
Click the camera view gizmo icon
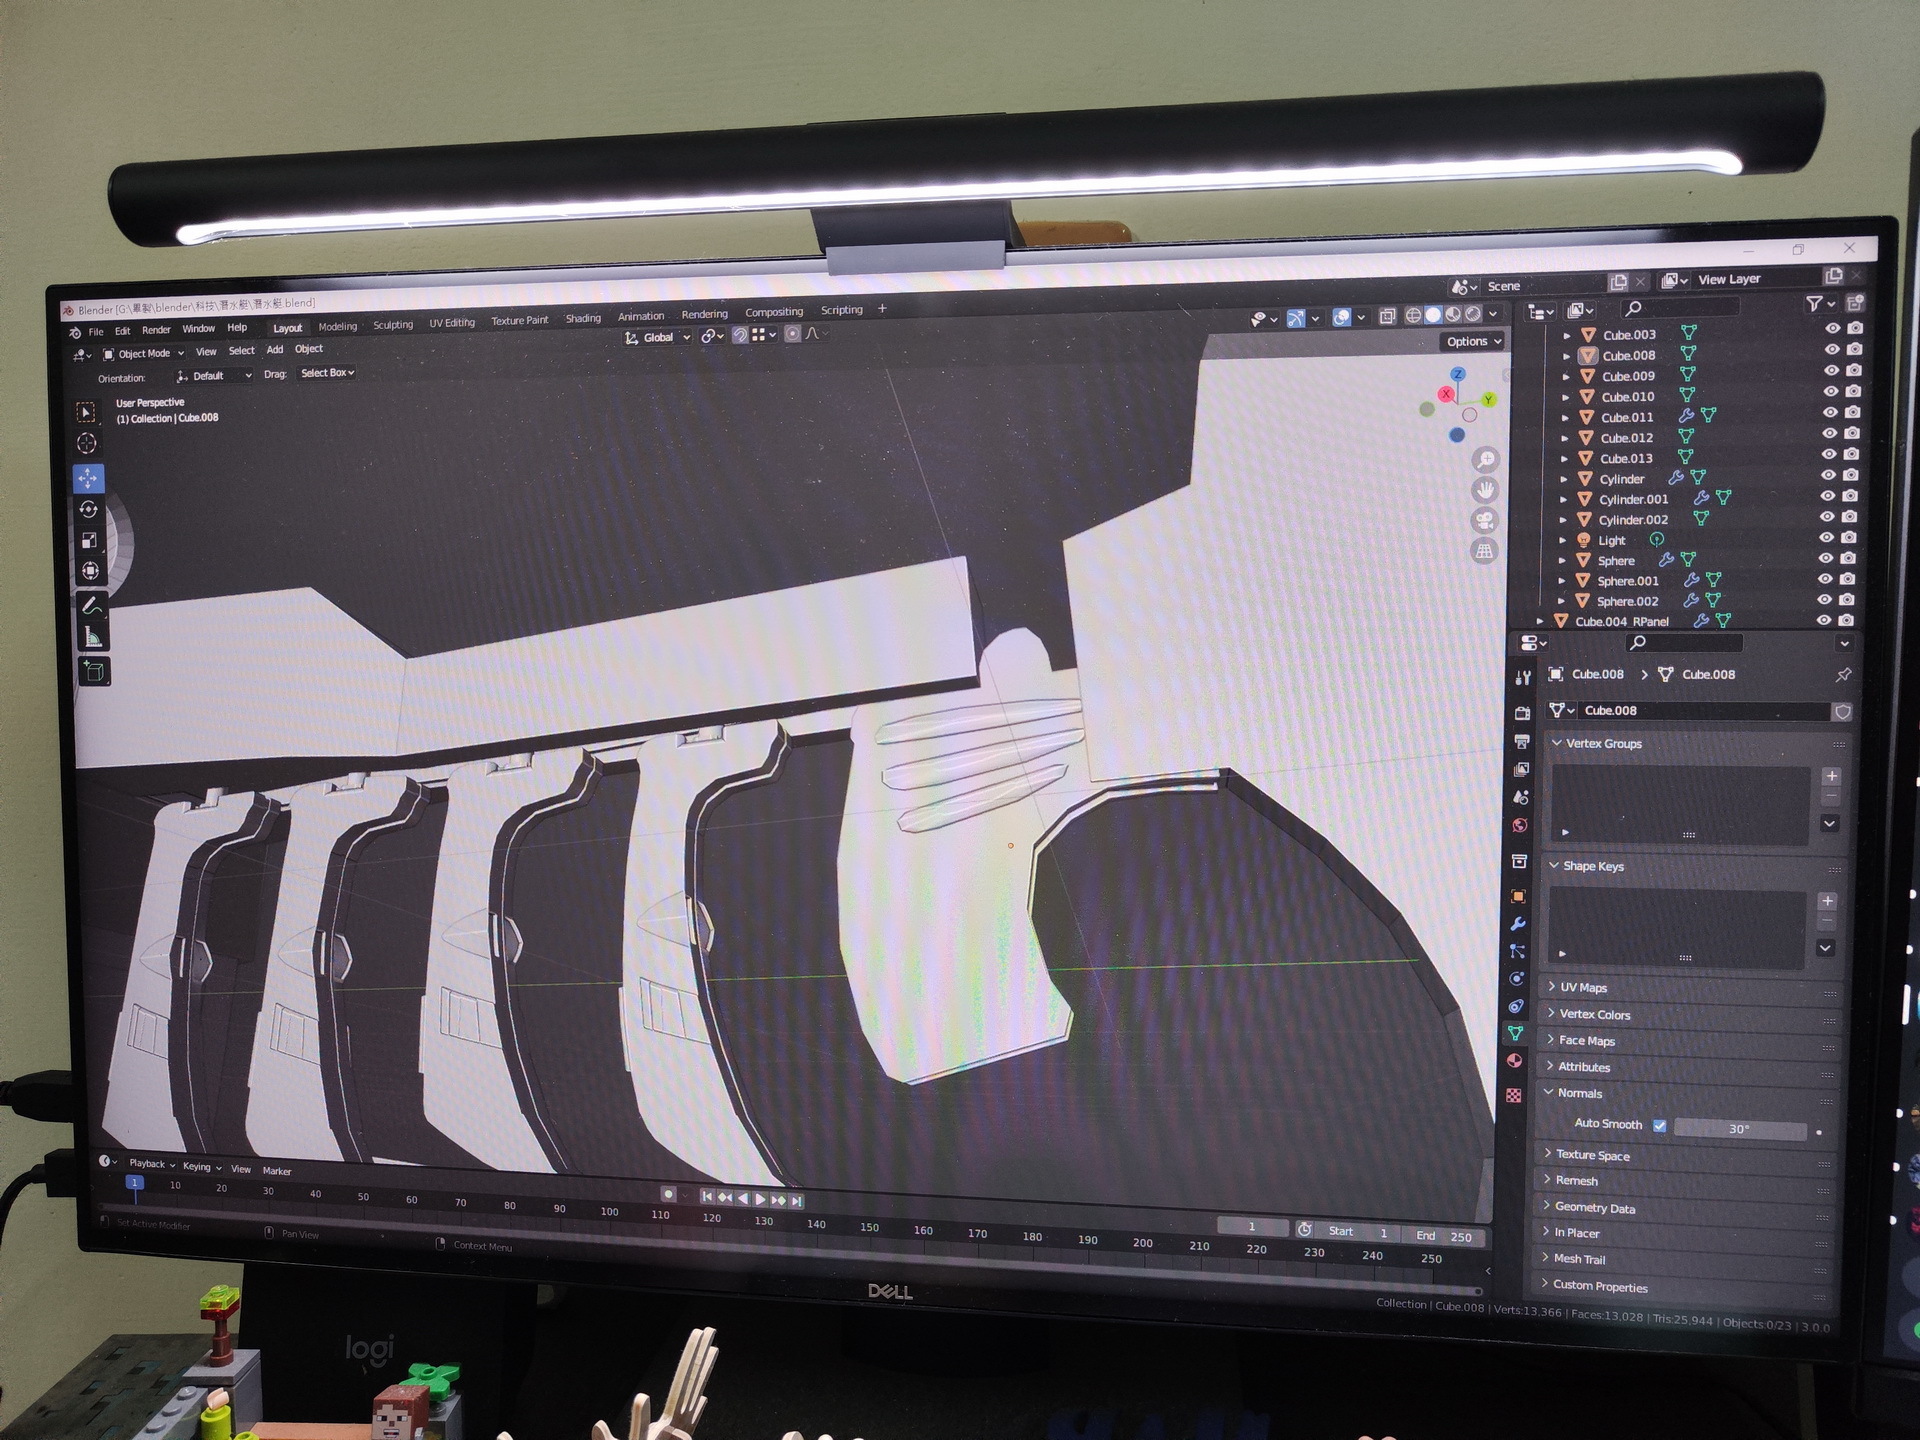coord(1485,521)
